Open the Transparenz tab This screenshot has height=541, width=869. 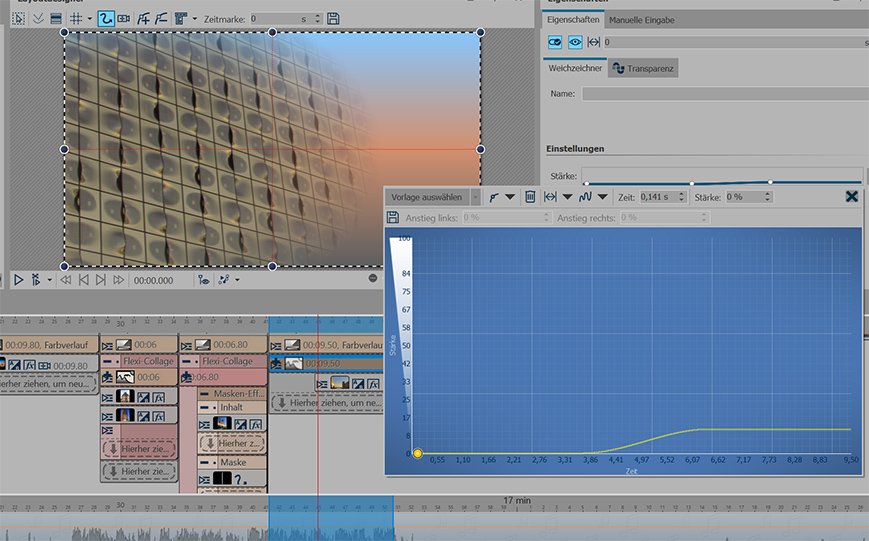coord(643,68)
